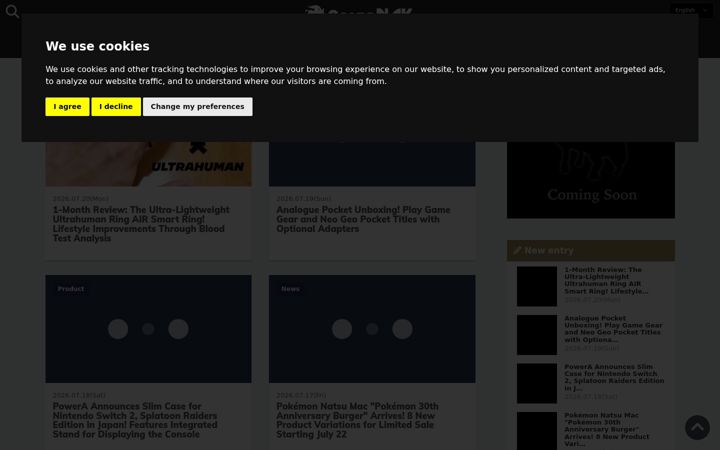The image size is (720, 450).
Task: Open Pokémon Natsu Mac burger article
Action: pos(357,420)
